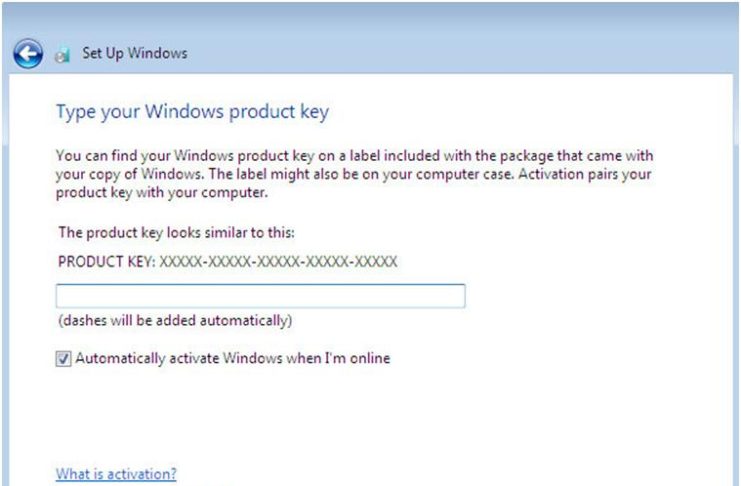The image size is (741, 486).
Task: Focus the product key text box
Action: (x=260, y=296)
